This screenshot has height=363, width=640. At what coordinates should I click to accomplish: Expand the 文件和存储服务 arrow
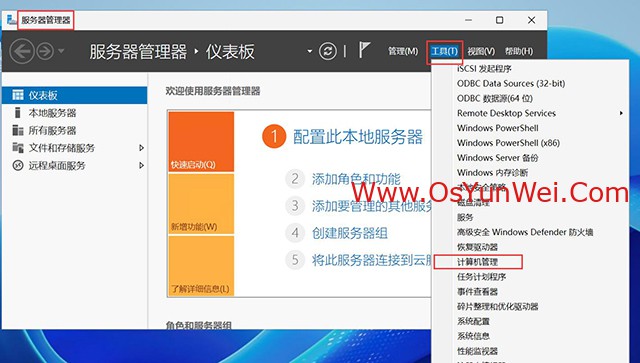[141, 148]
